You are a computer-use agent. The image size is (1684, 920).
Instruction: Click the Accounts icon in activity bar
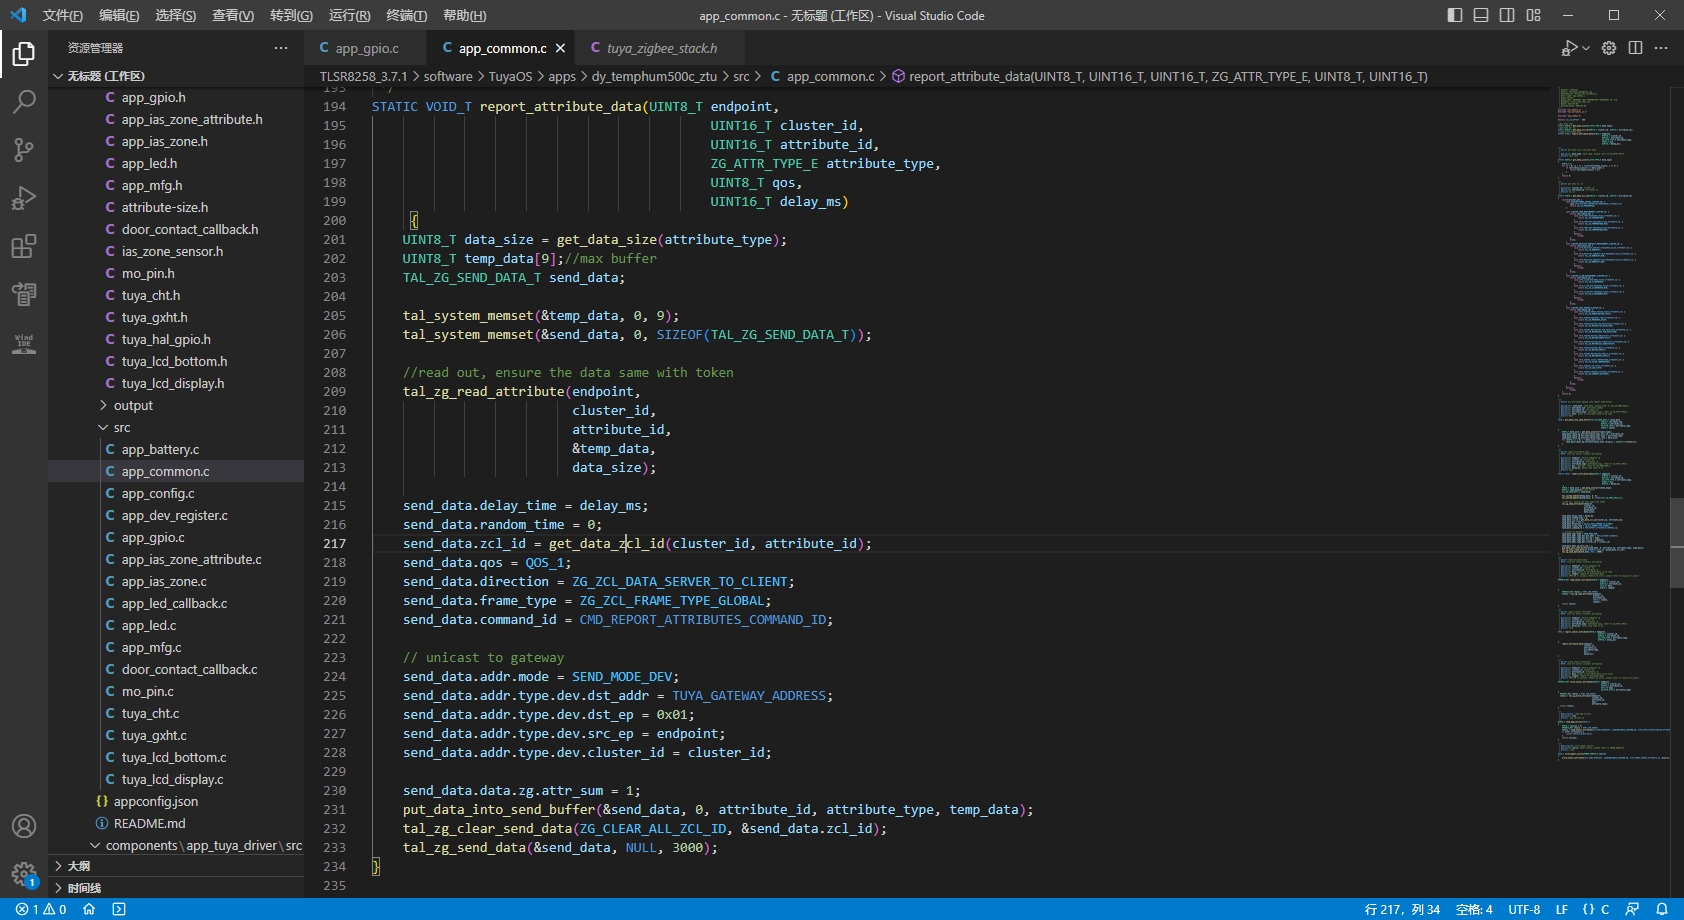[x=24, y=826]
